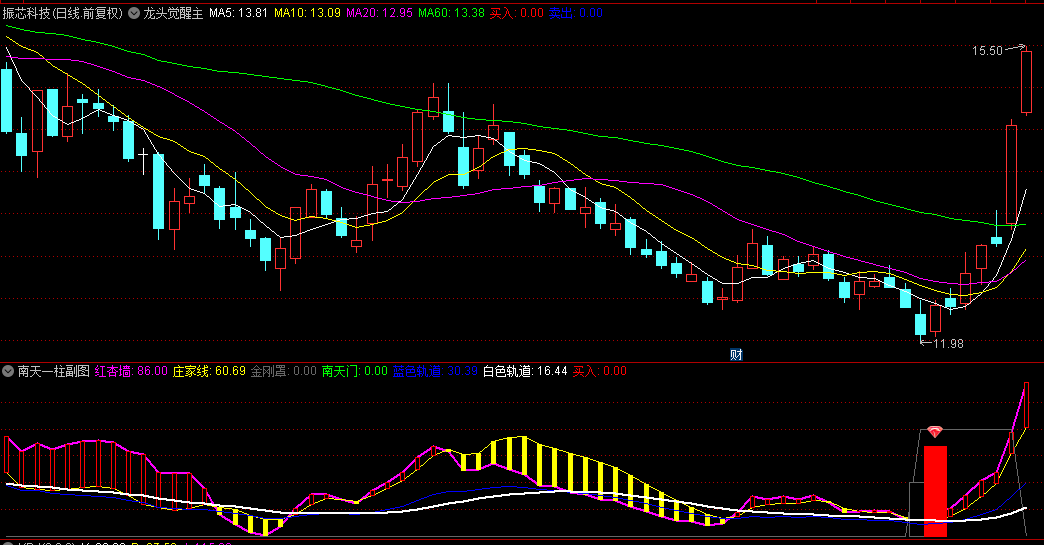This screenshot has height=545, width=1044.
Task: Click the sub-chart 买入: 0.00 value
Action: click(600, 371)
